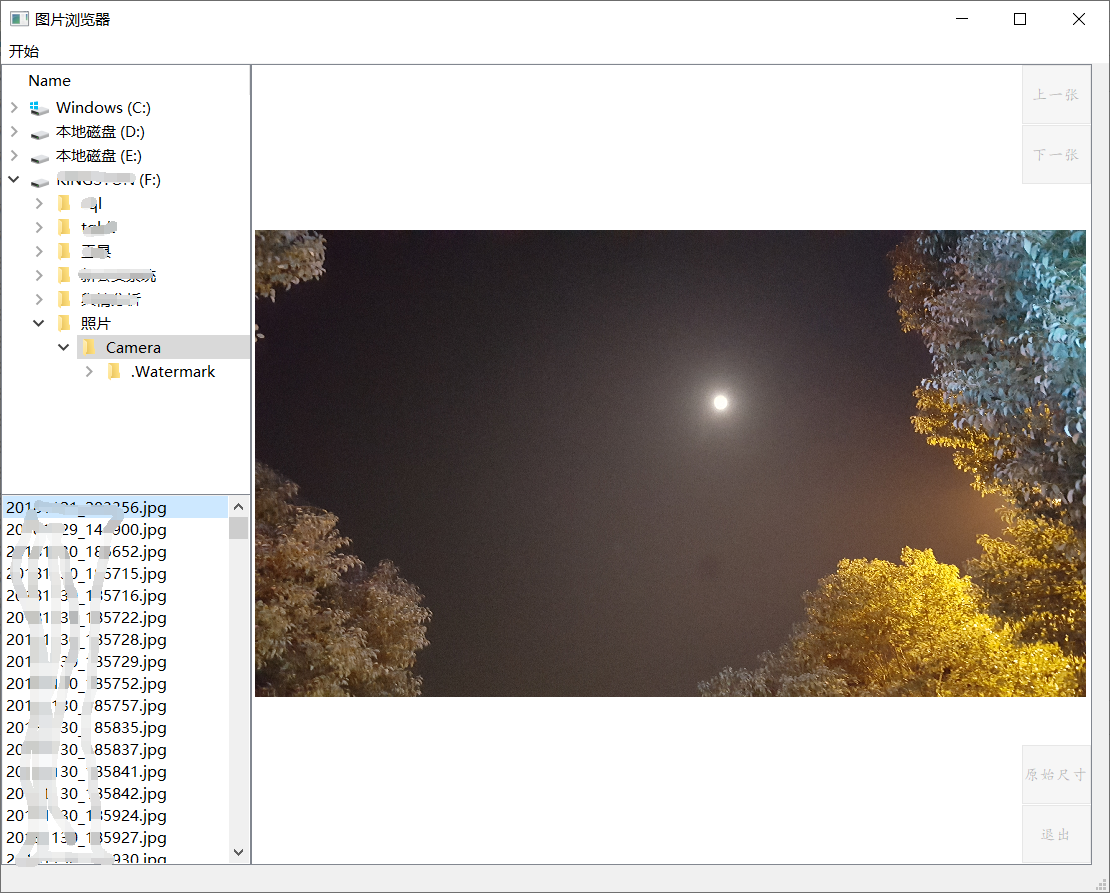Click the 退出 button
Viewport: 1110px width, 893px height.
click(x=1056, y=834)
